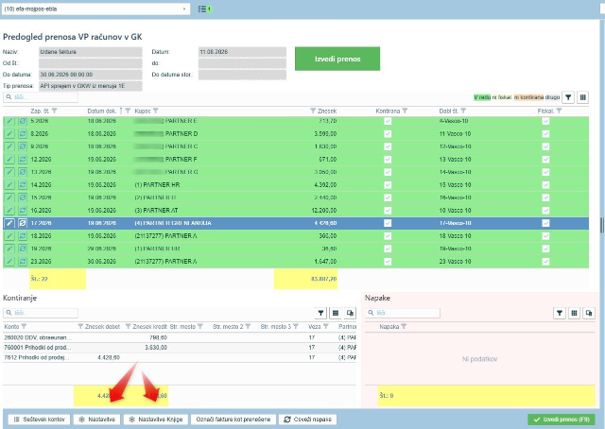Sort by Datum dok. column header
The height and width of the screenshot is (429, 605).
(x=101, y=111)
